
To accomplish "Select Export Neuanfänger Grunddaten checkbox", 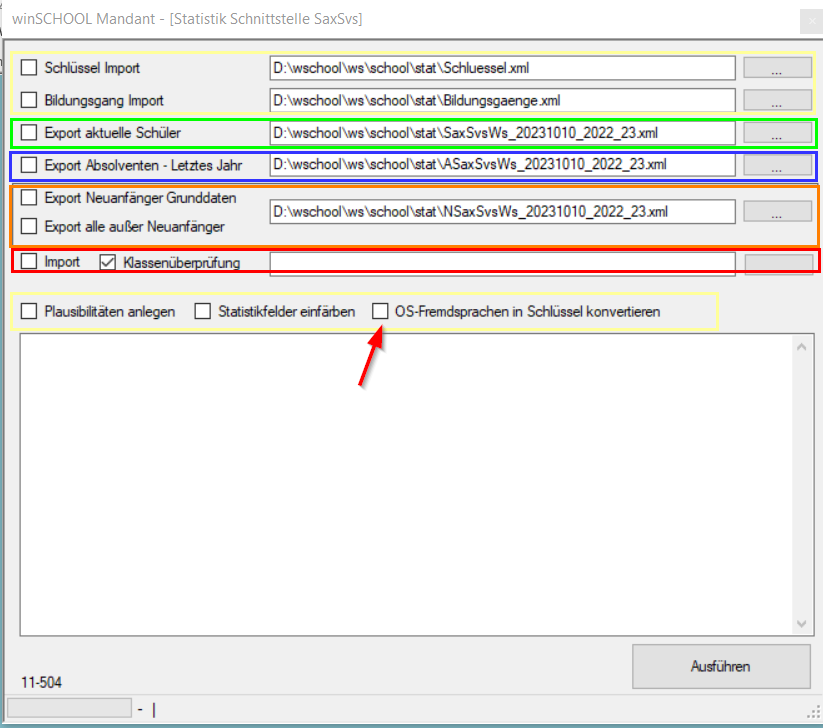I will [29, 198].
